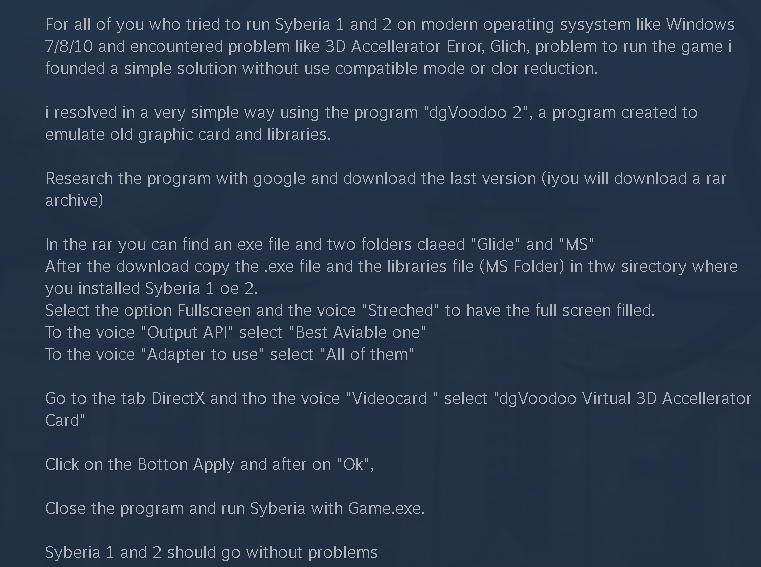Click the text "Windows" ending the first line
This screenshot has height=567, width=761.
(699, 24)
